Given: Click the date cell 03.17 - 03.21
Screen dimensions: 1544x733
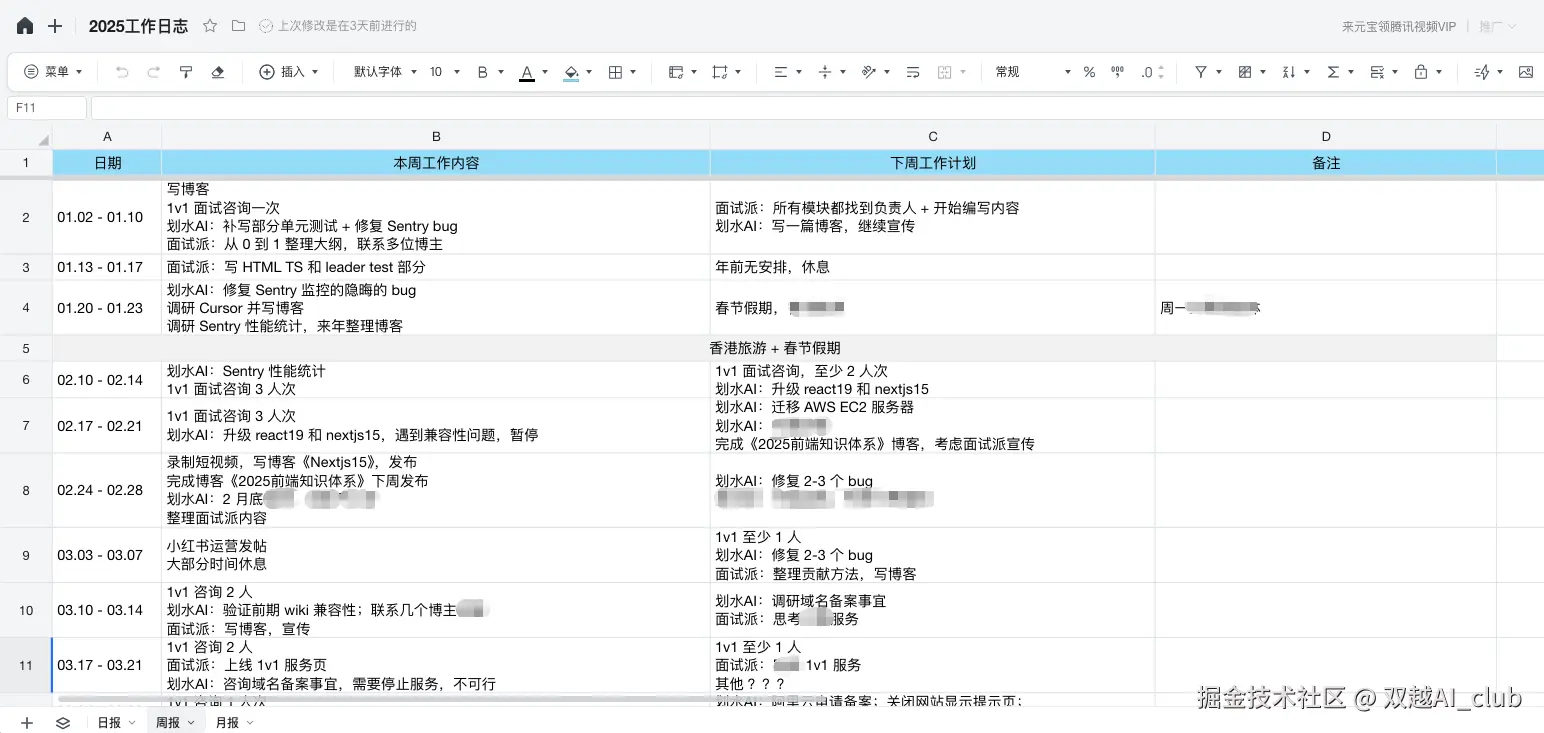Looking at the screenshot, I should pyautogui.click(x=107, y=665).
